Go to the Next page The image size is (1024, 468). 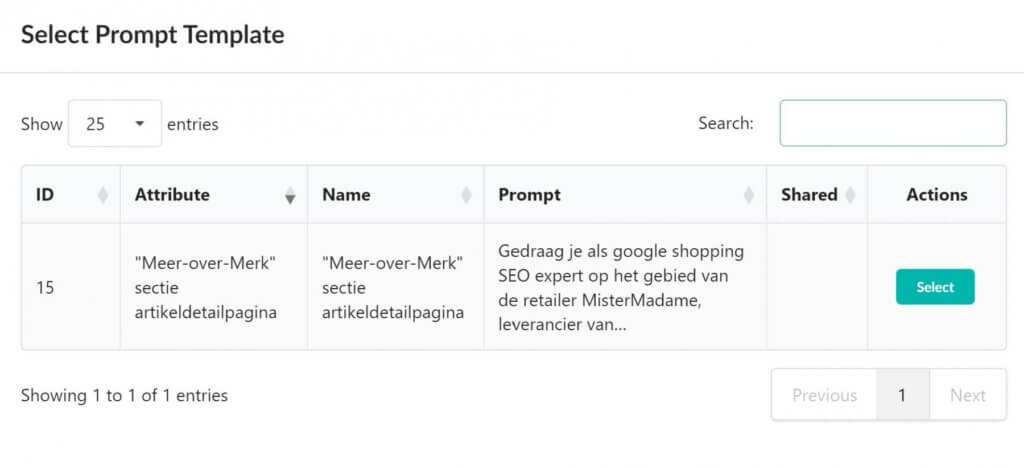tap(967, 395)
